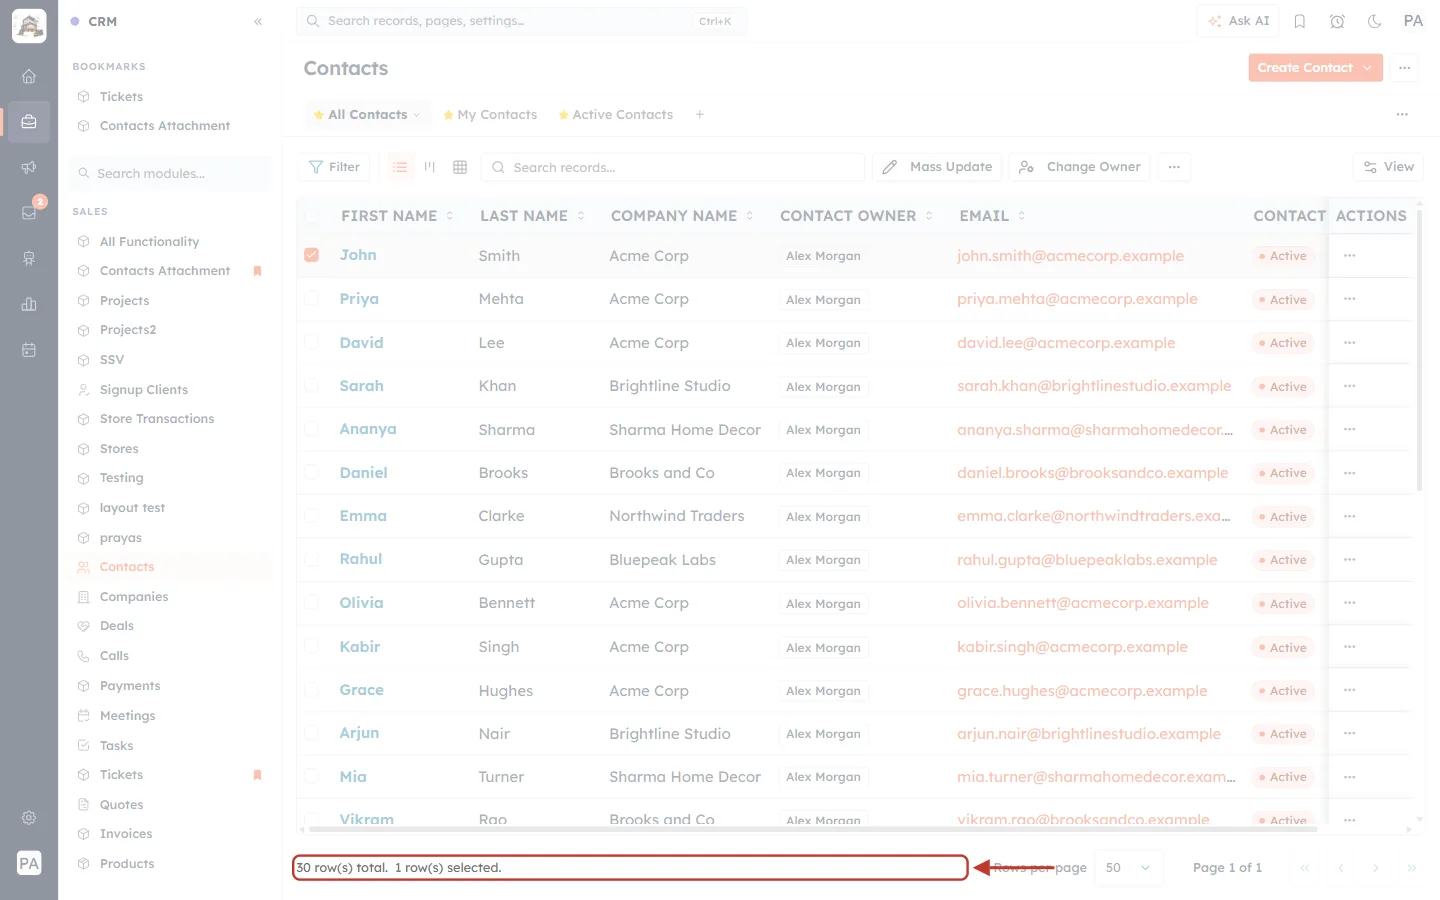
Task: Click the Filter button
Action: point(334,167)
